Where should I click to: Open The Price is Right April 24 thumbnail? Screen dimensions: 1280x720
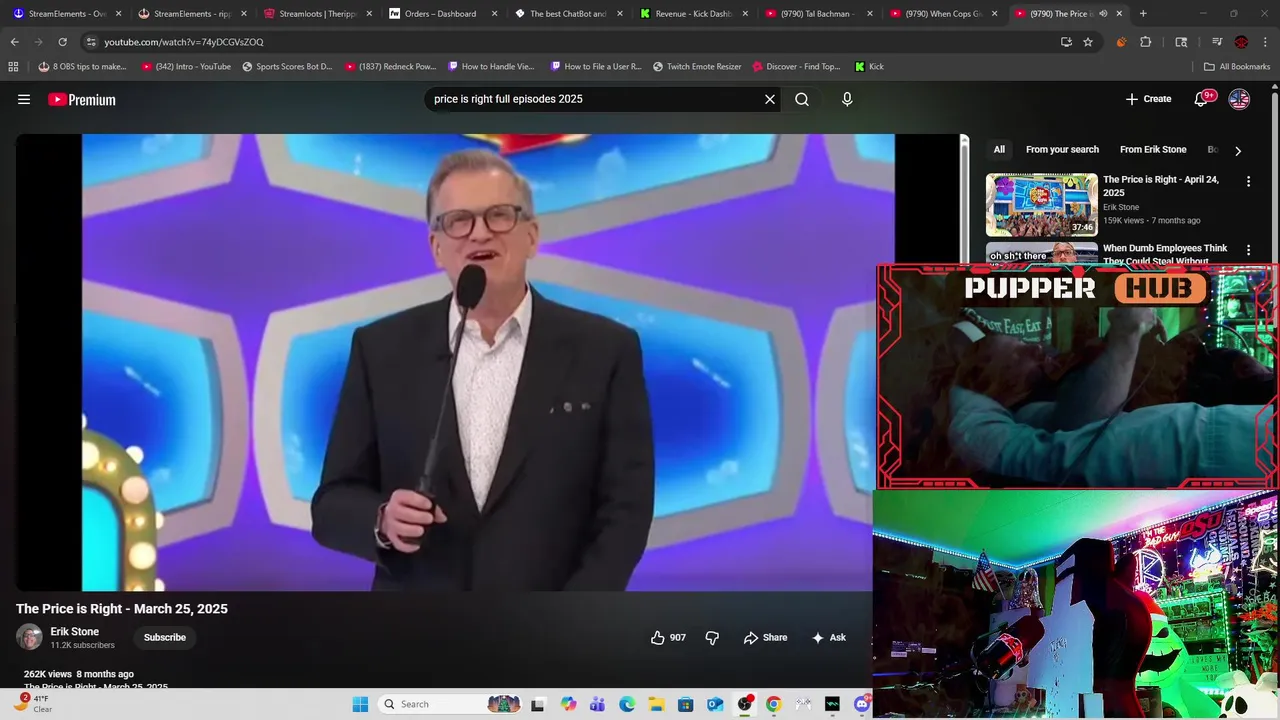(1041, 205)
